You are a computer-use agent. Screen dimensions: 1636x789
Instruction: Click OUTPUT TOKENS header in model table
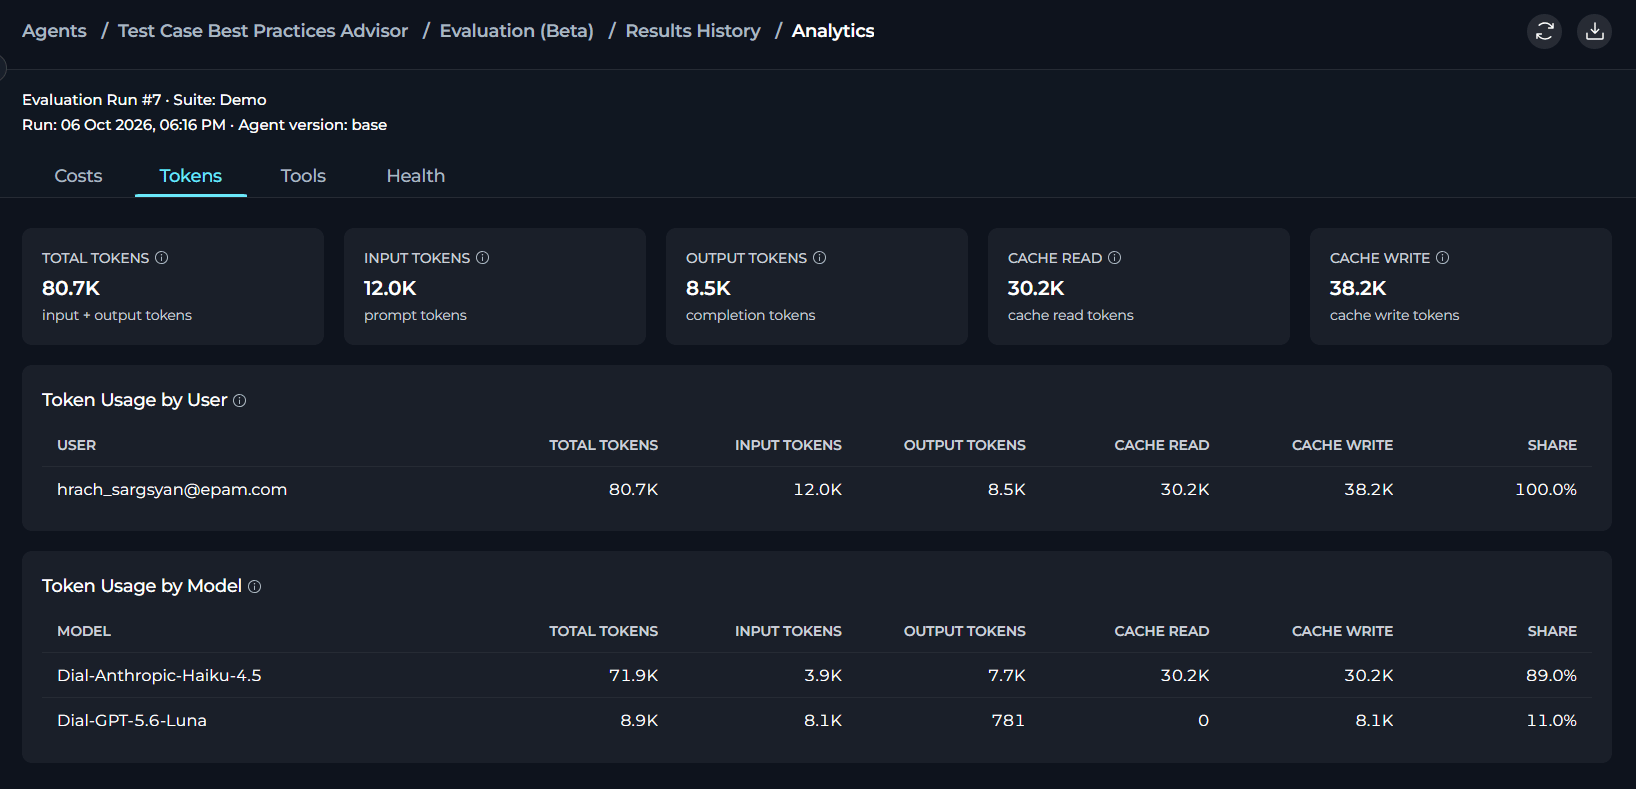(x=965, y=631)
